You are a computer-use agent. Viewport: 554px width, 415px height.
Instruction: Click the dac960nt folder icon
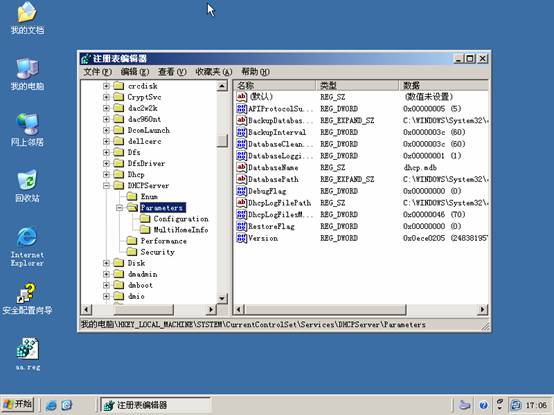click(x=119, y=119)
